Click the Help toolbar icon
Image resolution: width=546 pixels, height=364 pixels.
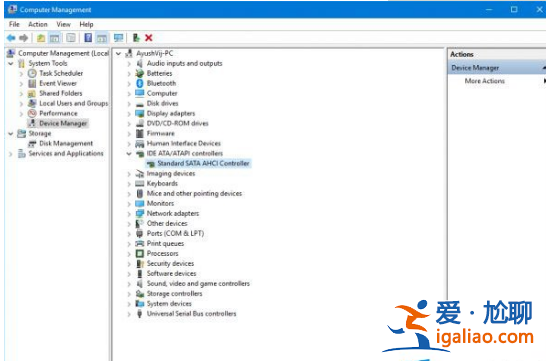click(88, 38)
